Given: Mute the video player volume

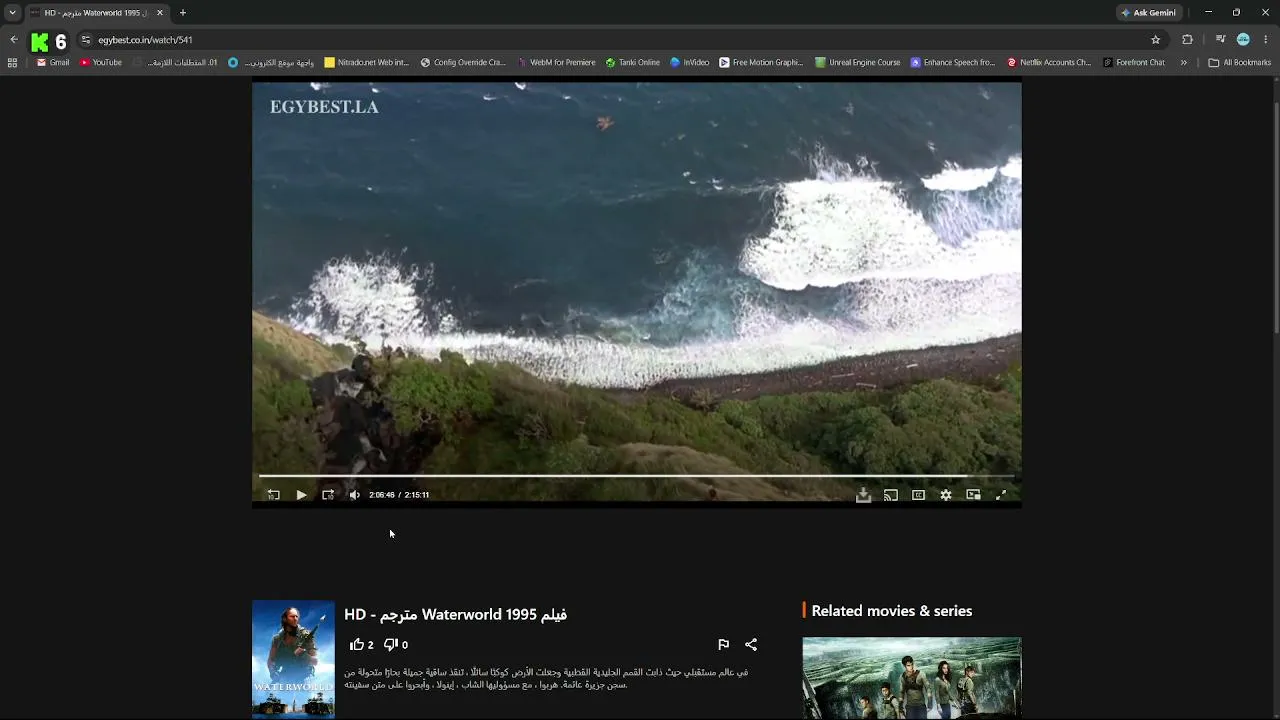Looking at the screenshot, I should [x=354, y=495].
